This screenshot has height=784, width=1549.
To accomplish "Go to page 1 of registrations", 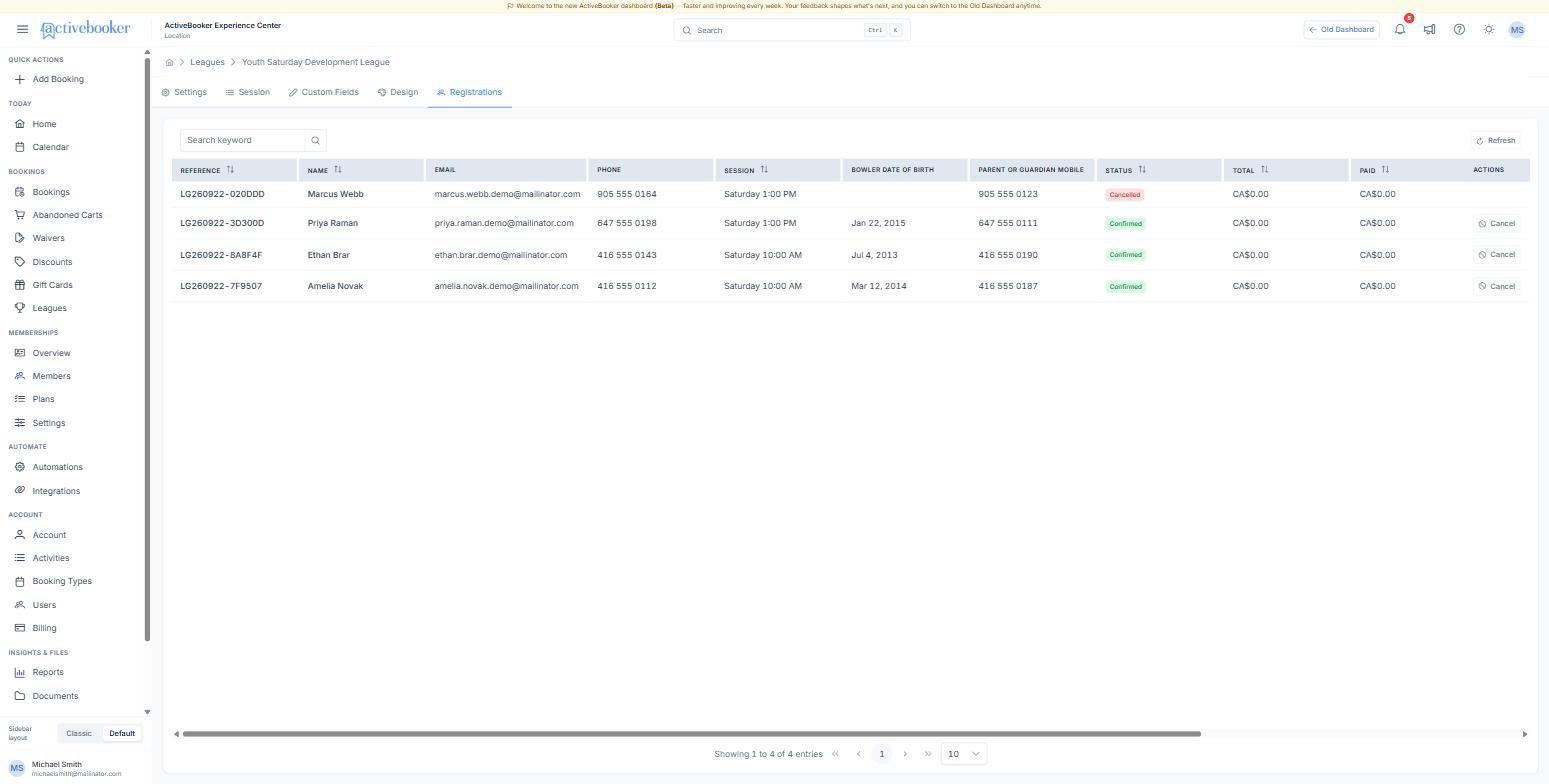I will point(881,754).
